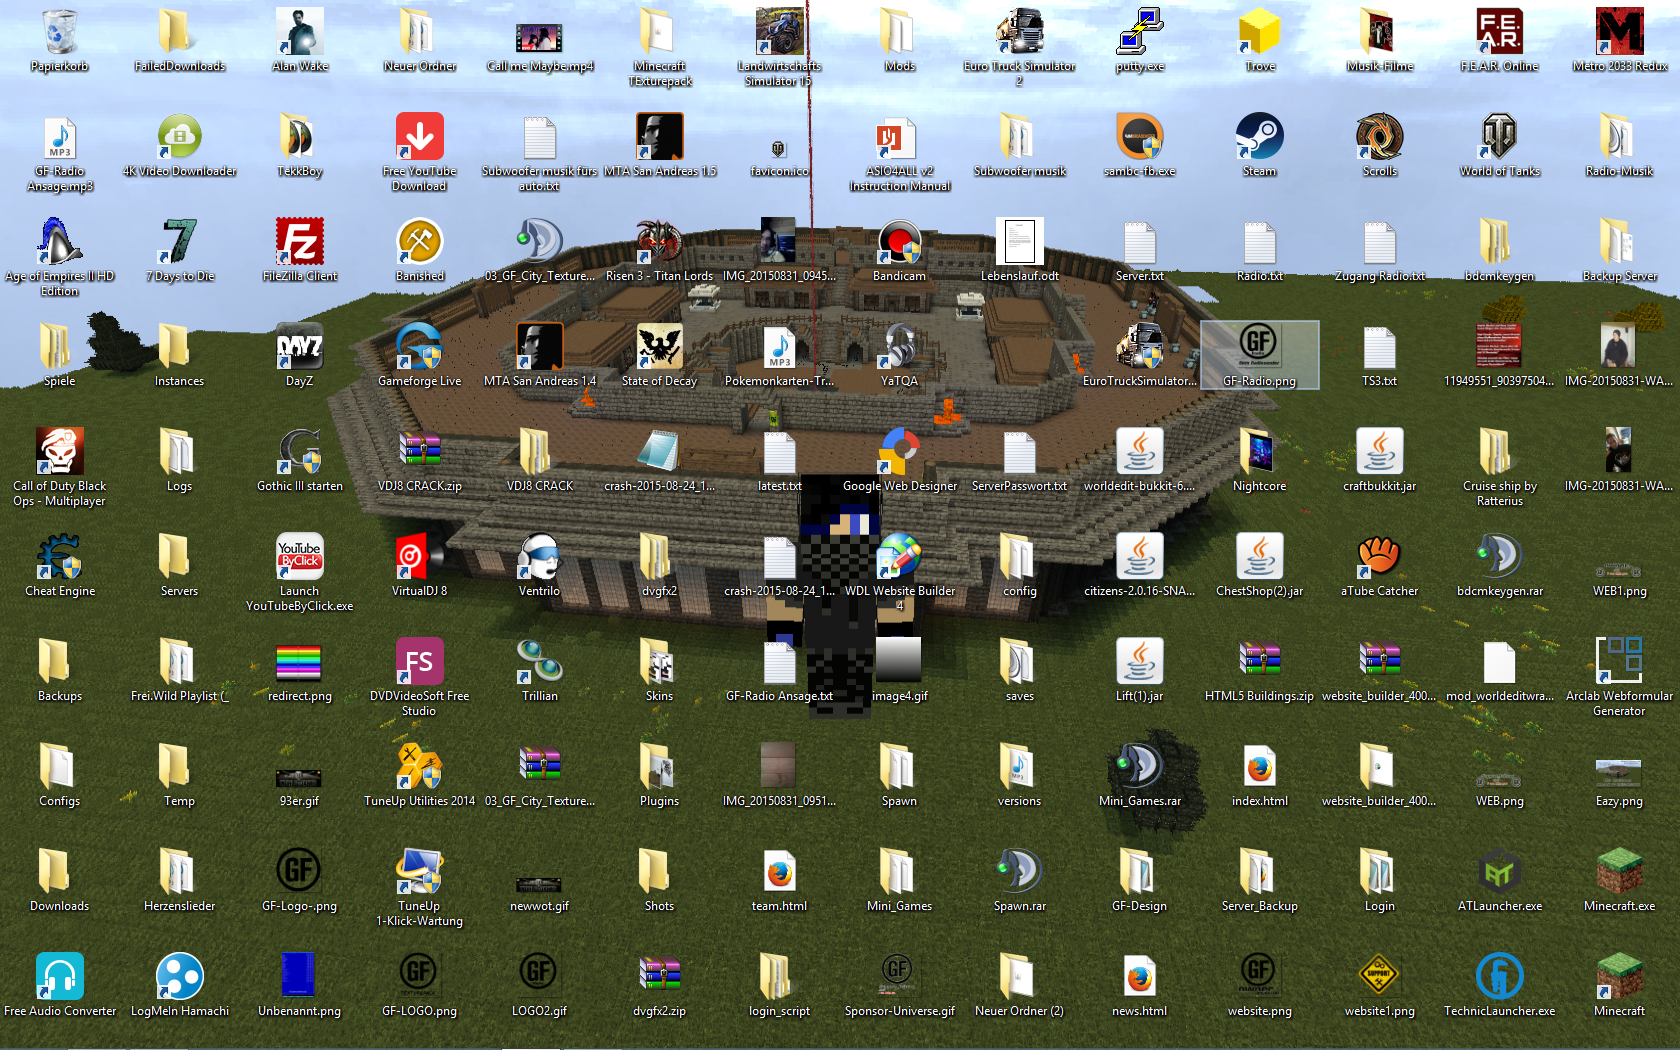Click the Downloads folder
This screenshot has width=1680, height=1050.
pos(60,873)
